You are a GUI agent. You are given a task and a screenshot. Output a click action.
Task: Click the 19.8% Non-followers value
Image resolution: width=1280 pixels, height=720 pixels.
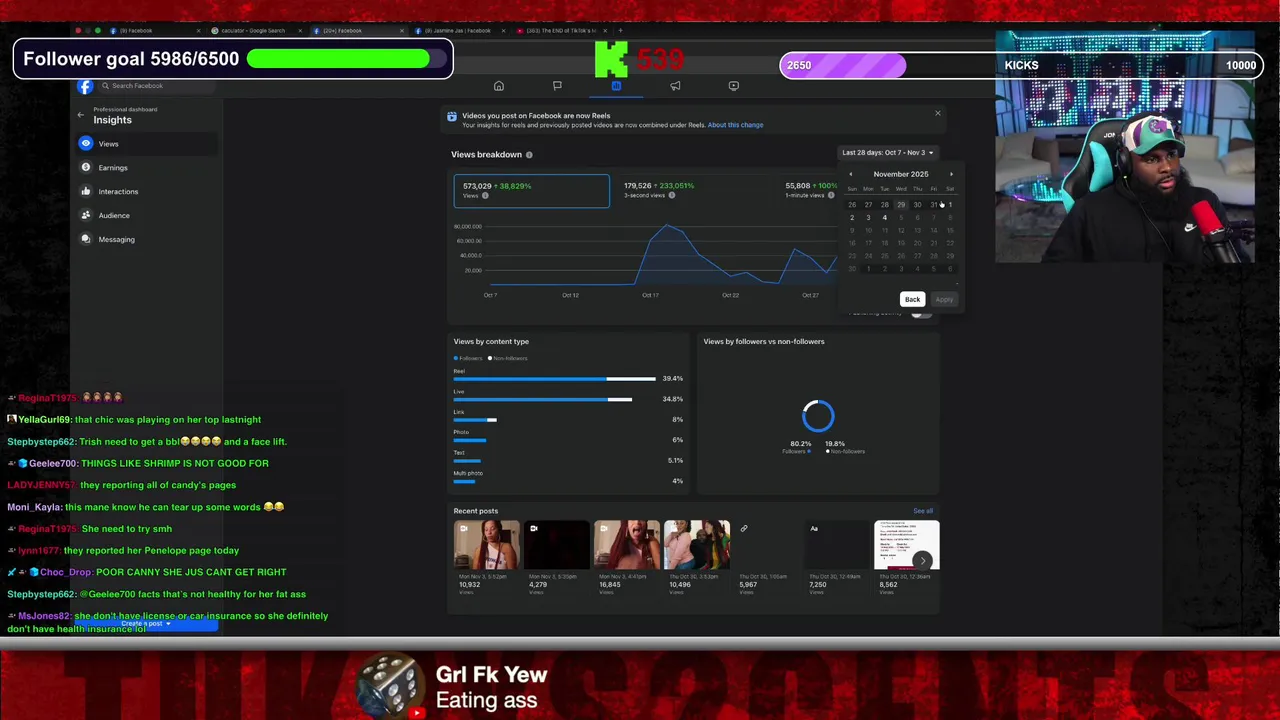coord(835,444)
